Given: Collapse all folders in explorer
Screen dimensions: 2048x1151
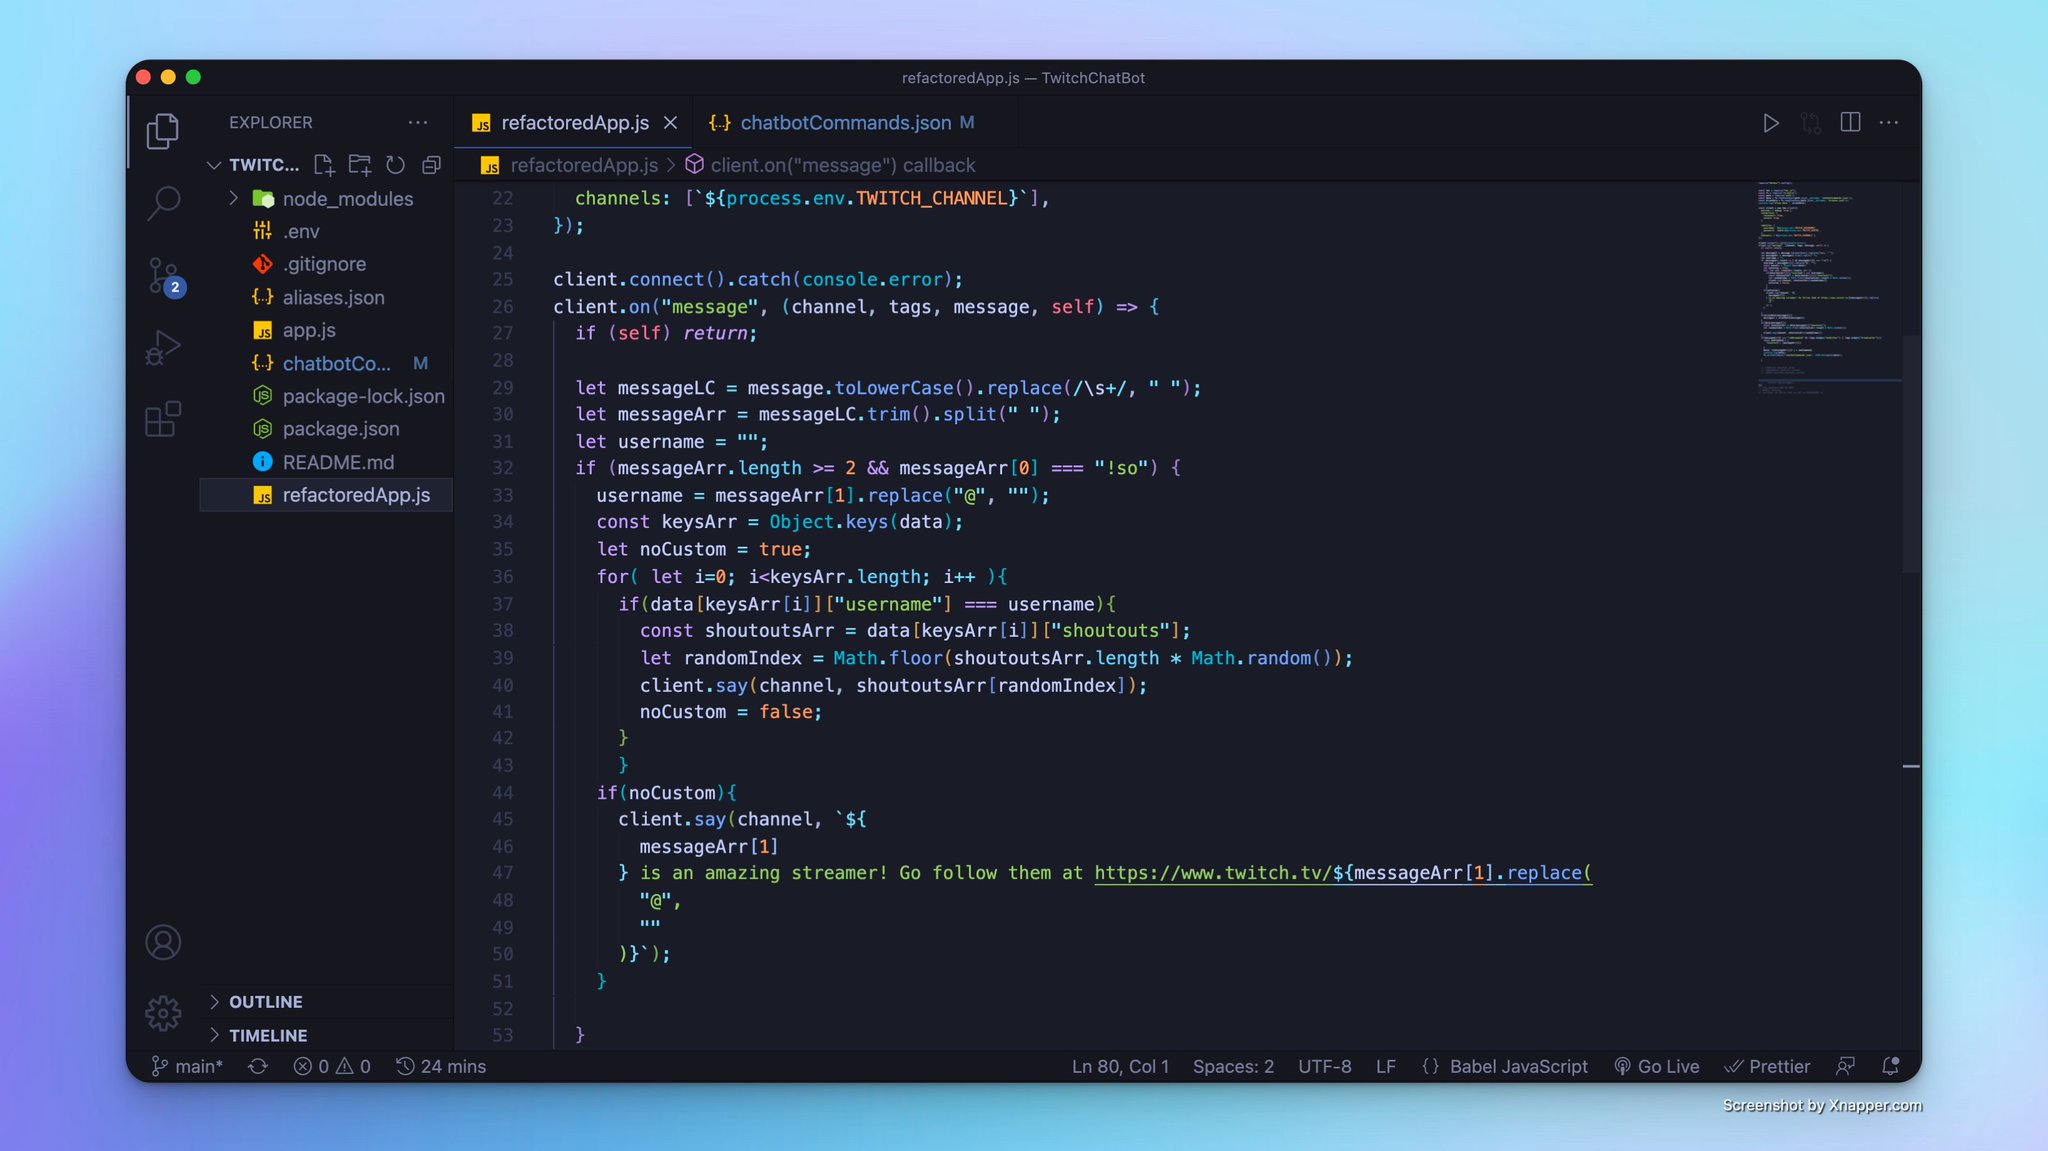Looking at the screenshot, I should [x=432, y=165].
